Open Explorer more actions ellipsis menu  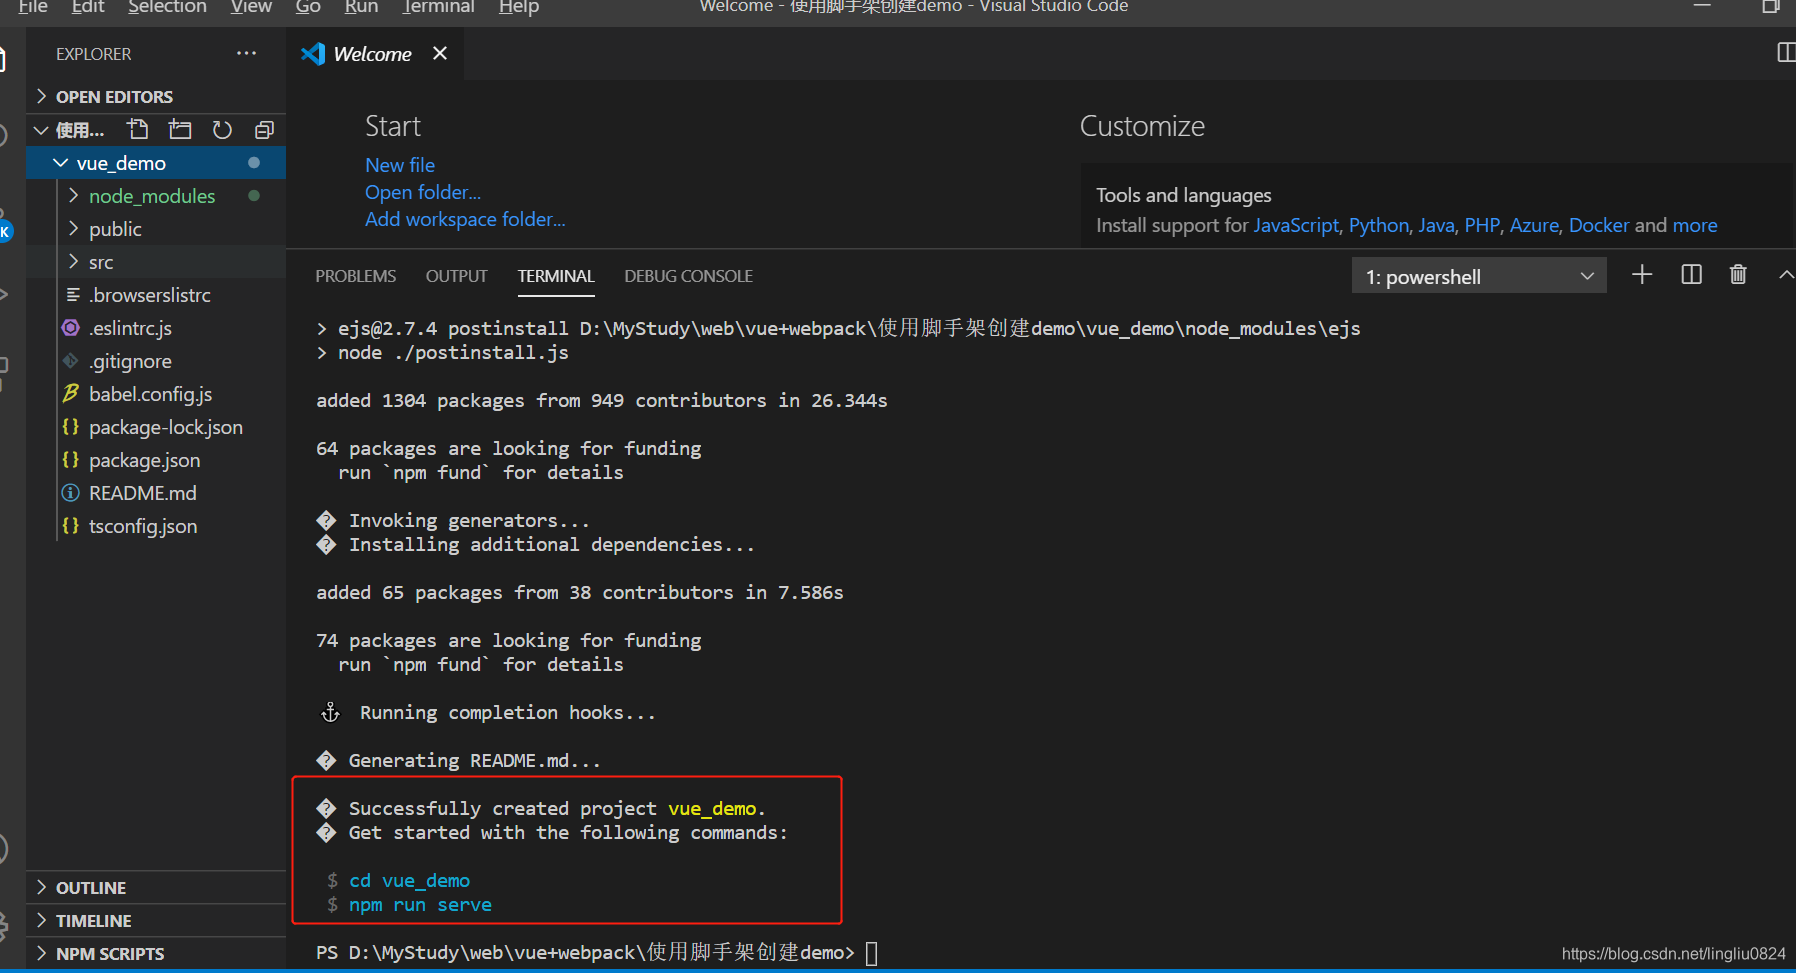click(246, 53)
